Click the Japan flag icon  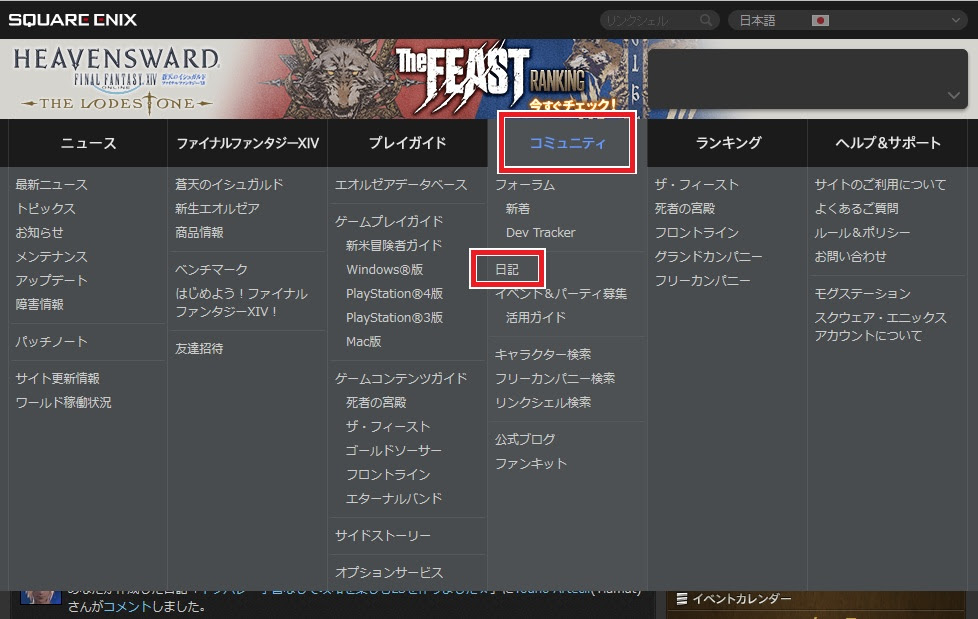[820, 21]
